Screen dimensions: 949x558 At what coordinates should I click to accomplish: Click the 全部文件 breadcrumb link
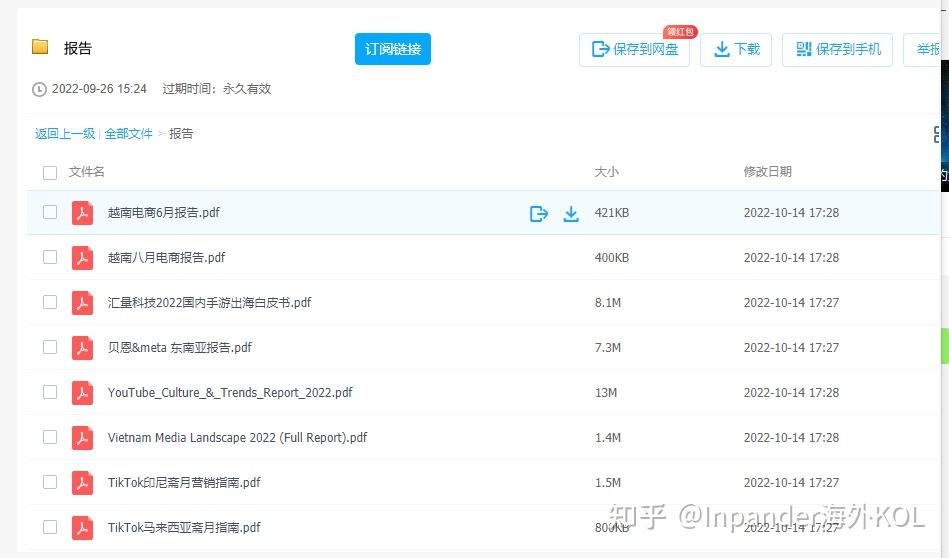pos(128,134)
